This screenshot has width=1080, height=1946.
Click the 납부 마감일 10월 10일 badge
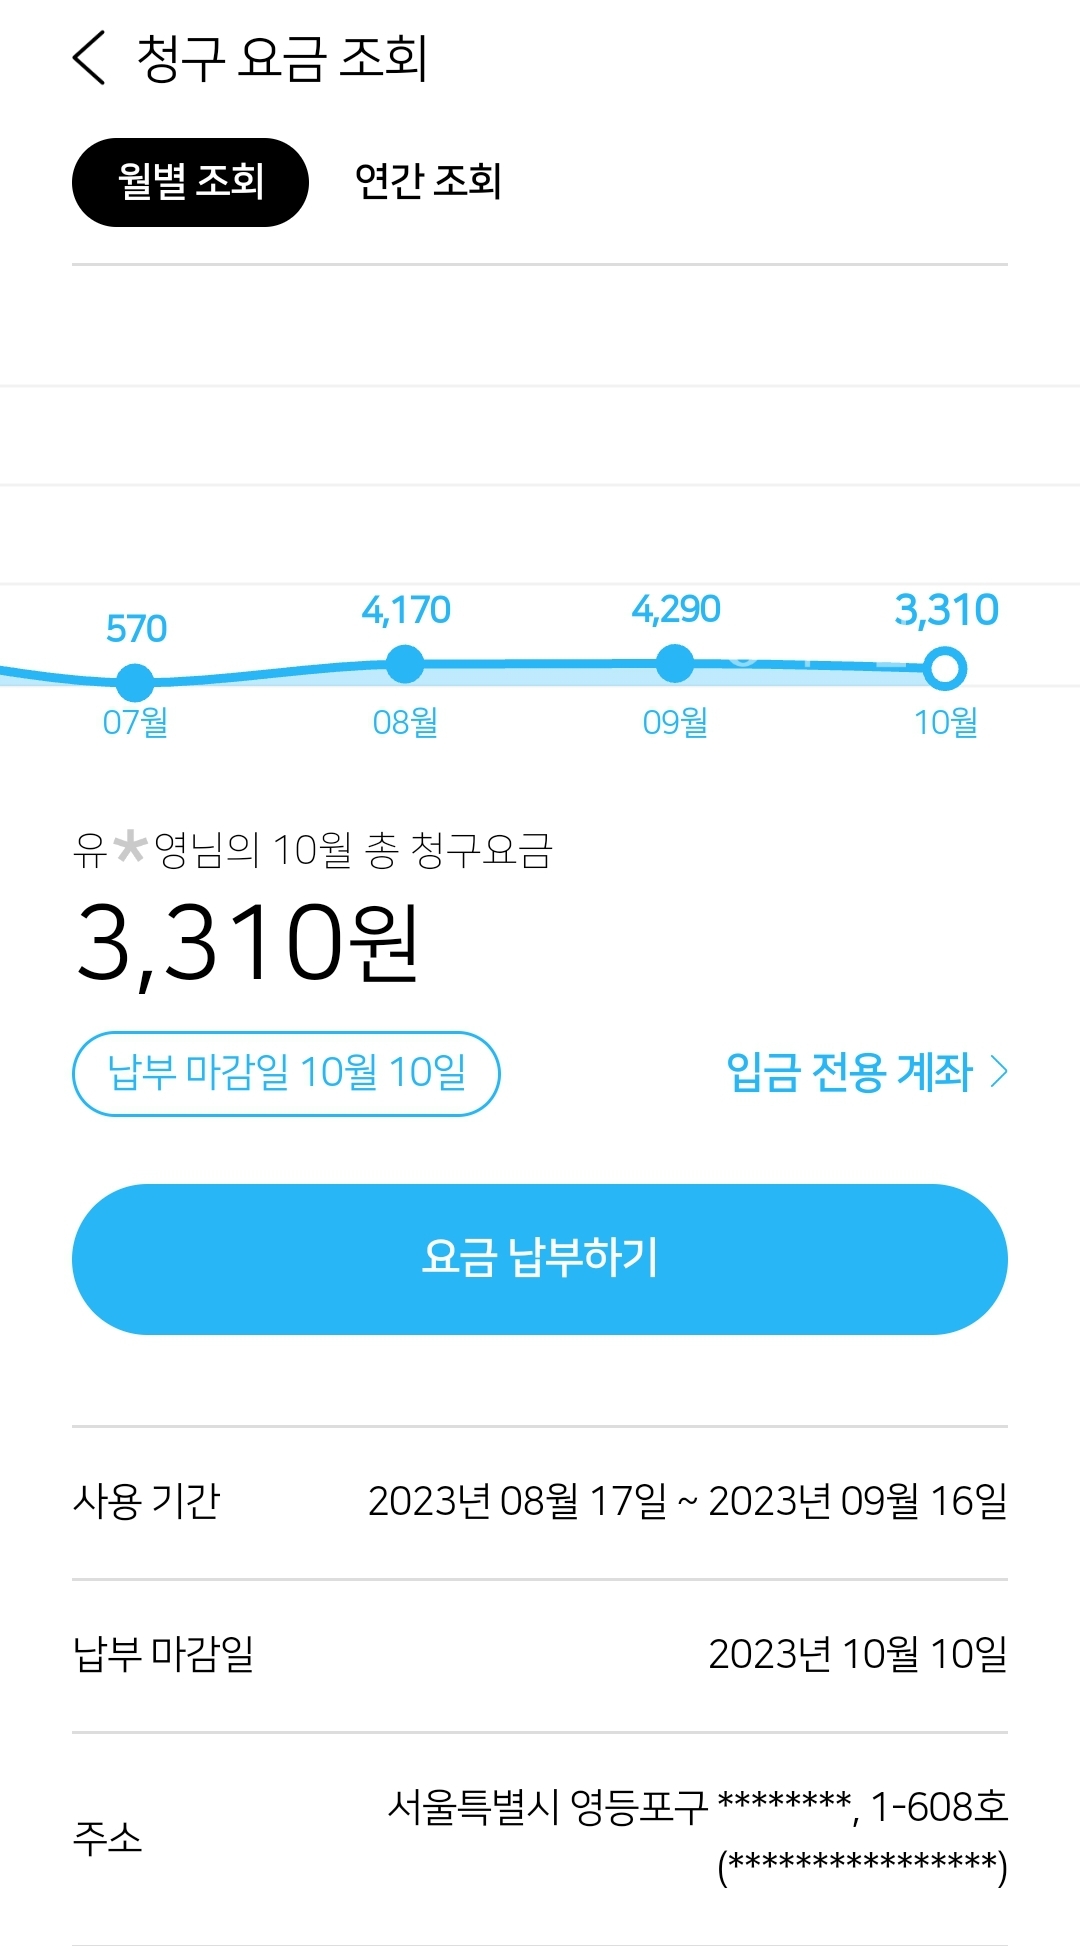click(x=286, y=1073)
